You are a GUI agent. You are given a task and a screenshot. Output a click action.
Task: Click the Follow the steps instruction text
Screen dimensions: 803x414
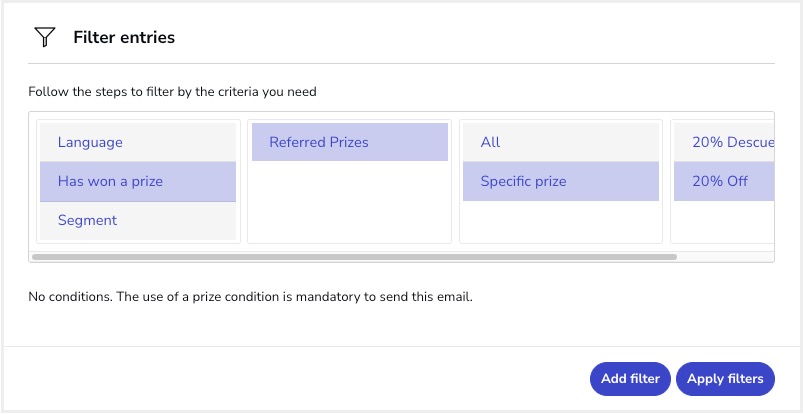172,92
